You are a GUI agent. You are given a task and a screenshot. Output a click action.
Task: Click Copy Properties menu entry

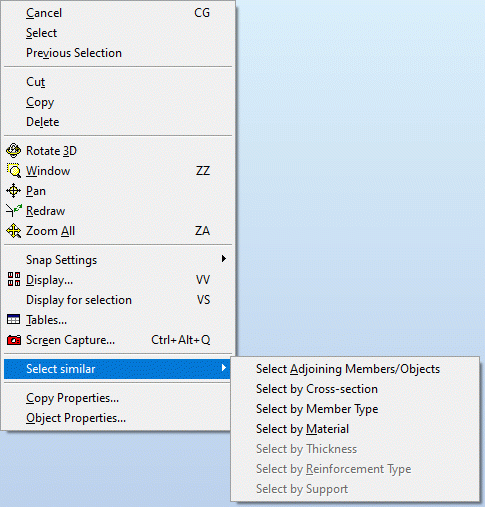click(72, 398)
